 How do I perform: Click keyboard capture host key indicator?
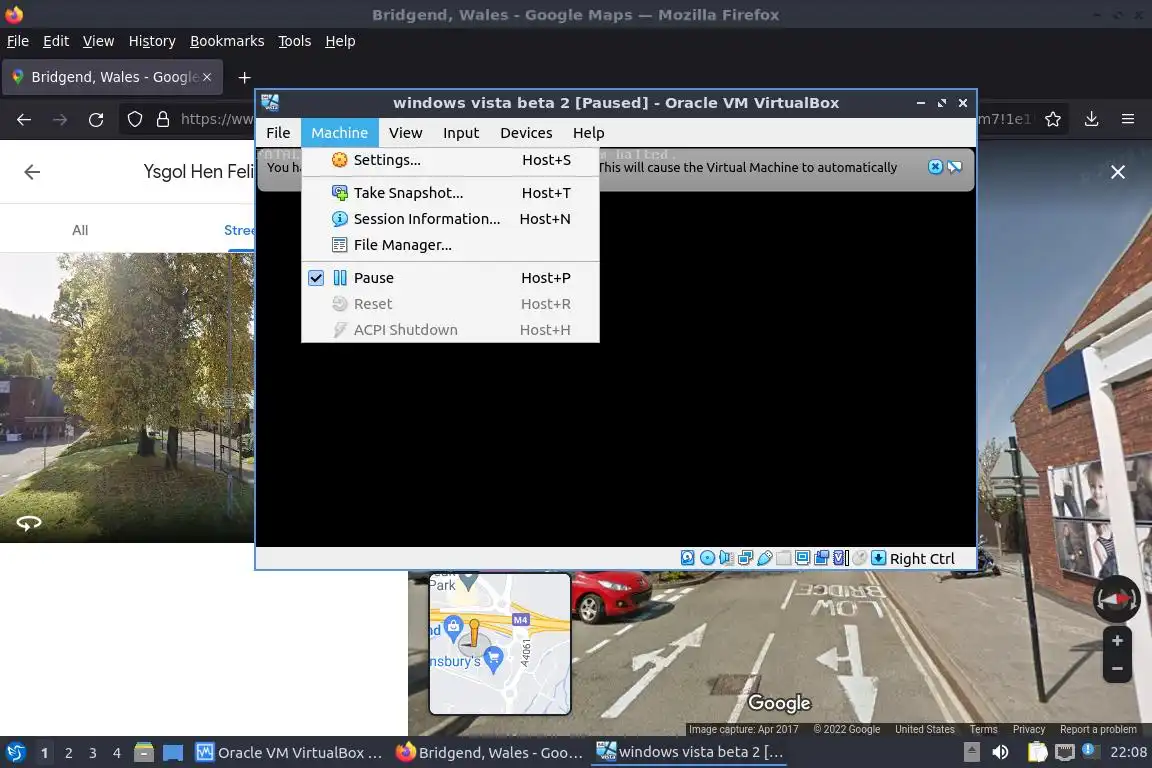click(x=879, y=558)
